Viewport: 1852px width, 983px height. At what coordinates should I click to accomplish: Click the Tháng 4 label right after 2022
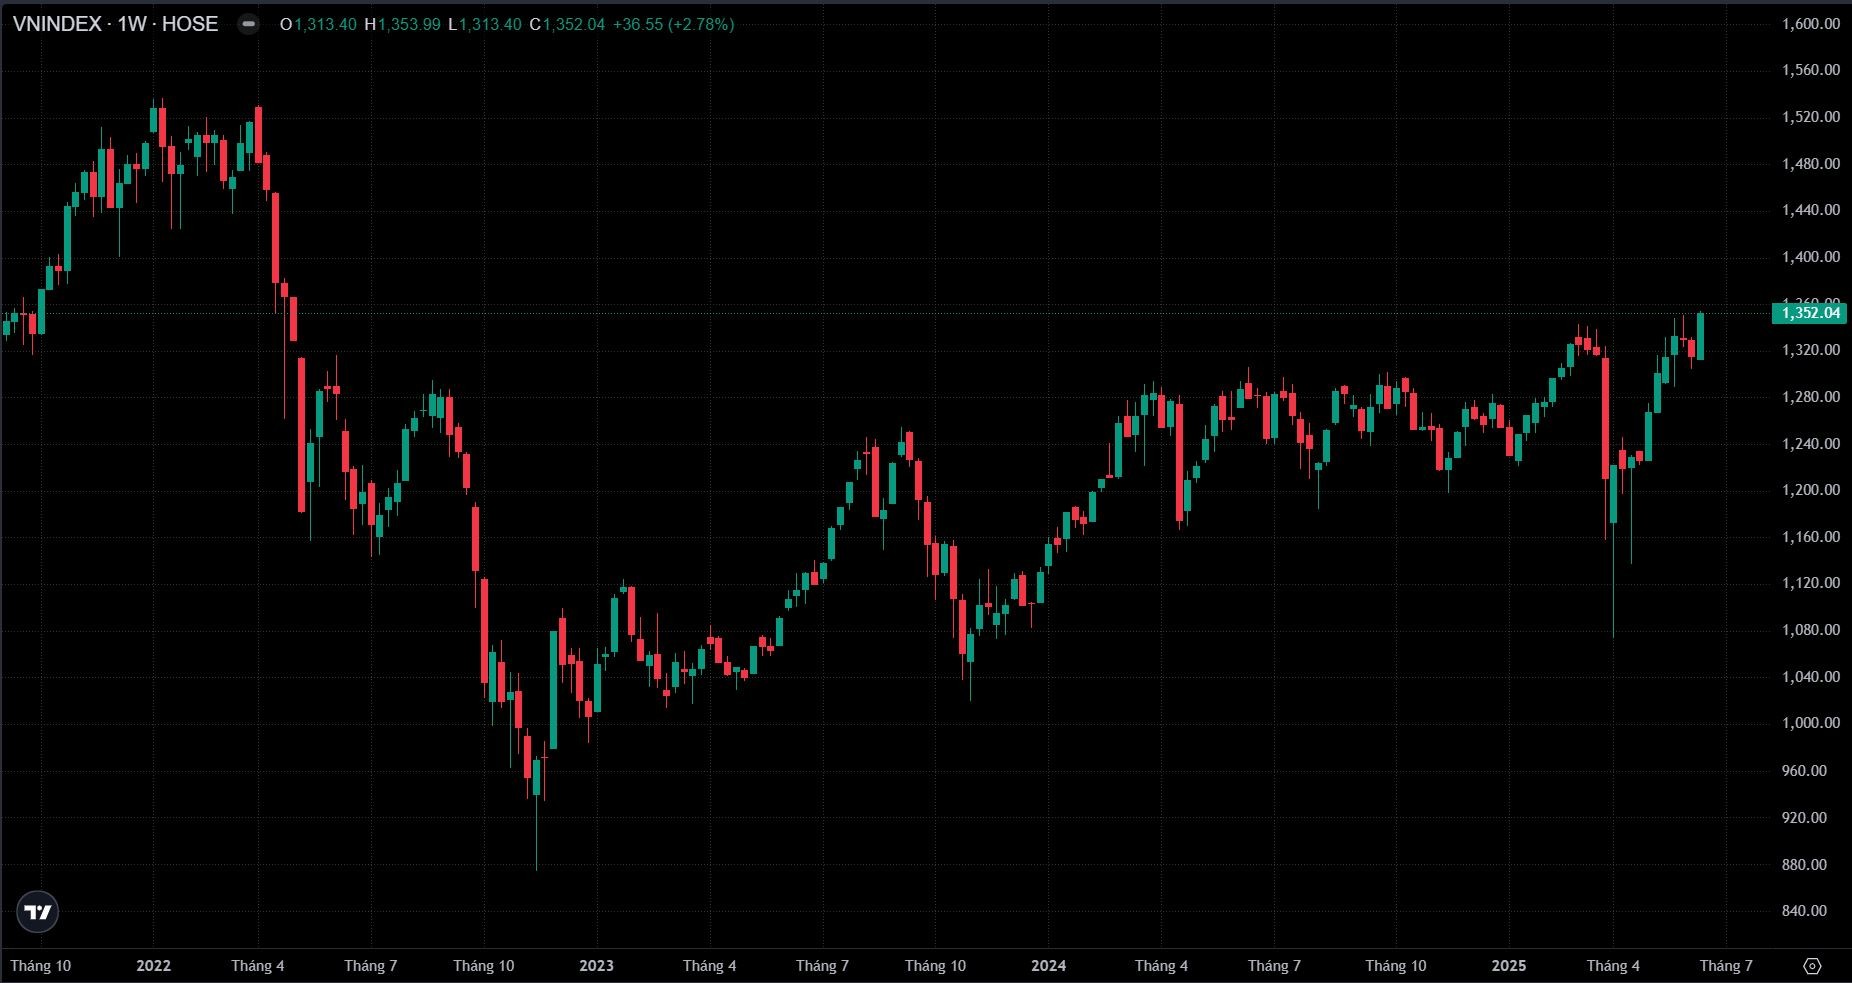[258, 966]
